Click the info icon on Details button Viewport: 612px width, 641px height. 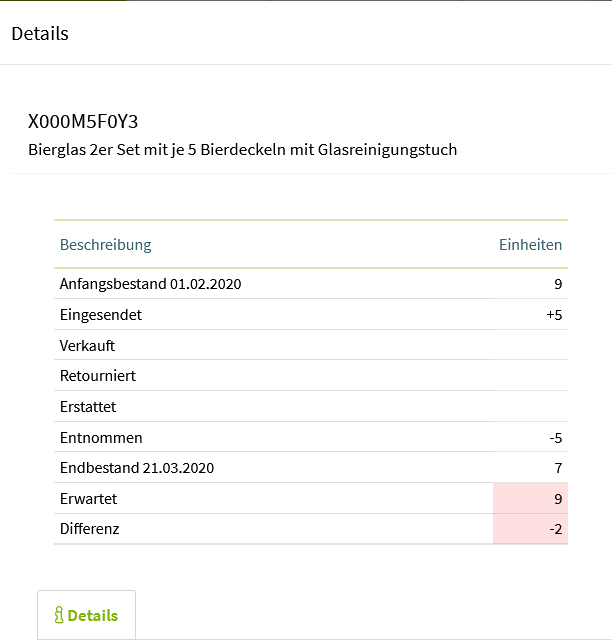[59, 615]
